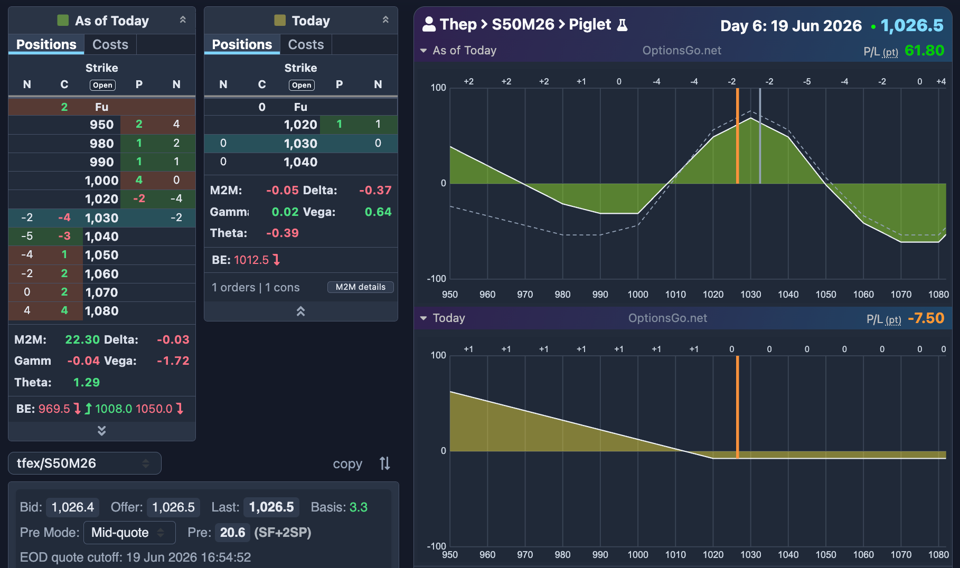Click the 1 orders | 1 cons text
The height and width of the screenshot is (568, 960).
click(255, 287)
